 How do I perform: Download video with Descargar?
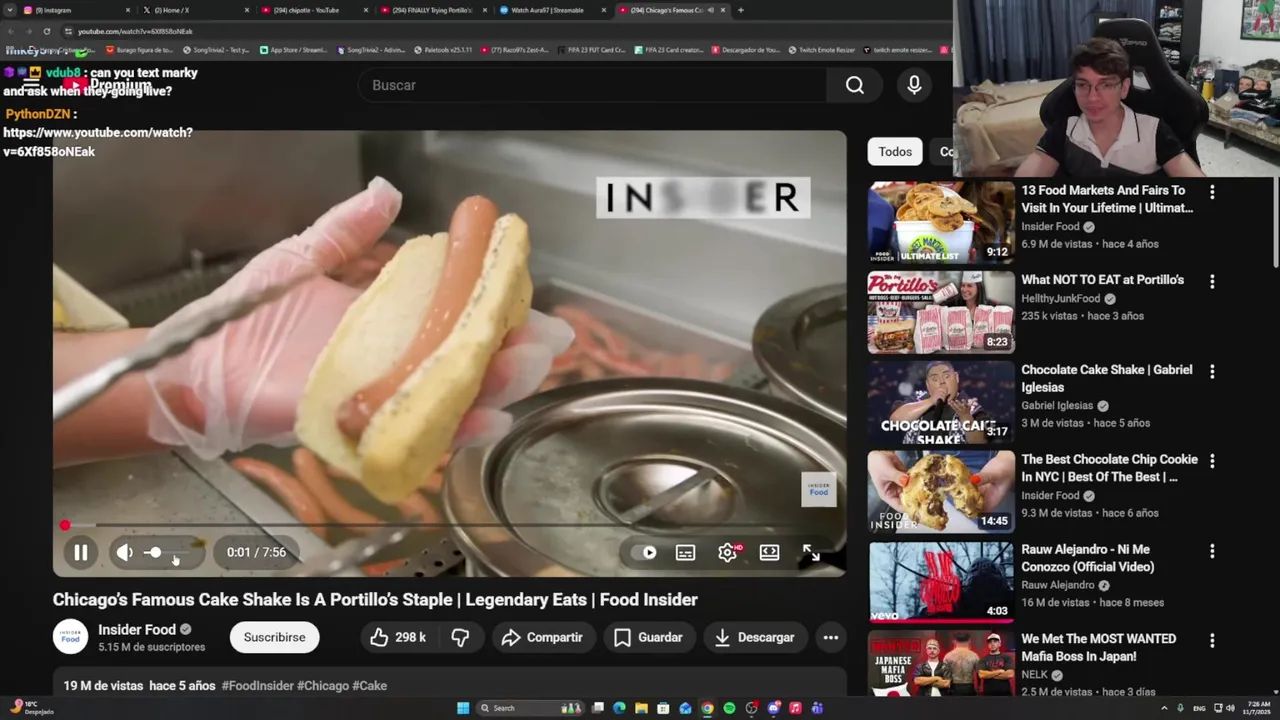(x=755, y=637)
